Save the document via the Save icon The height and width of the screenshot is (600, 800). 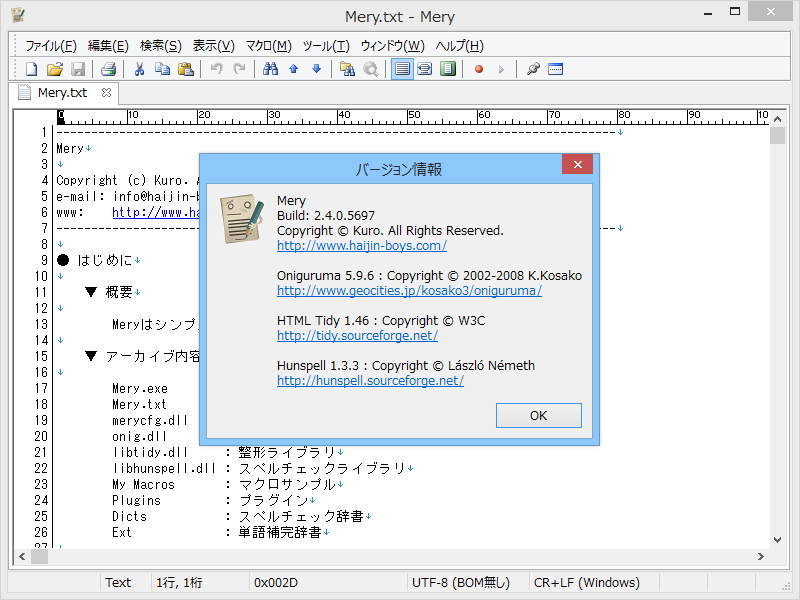pyautogui.click(x=79, y=68)
